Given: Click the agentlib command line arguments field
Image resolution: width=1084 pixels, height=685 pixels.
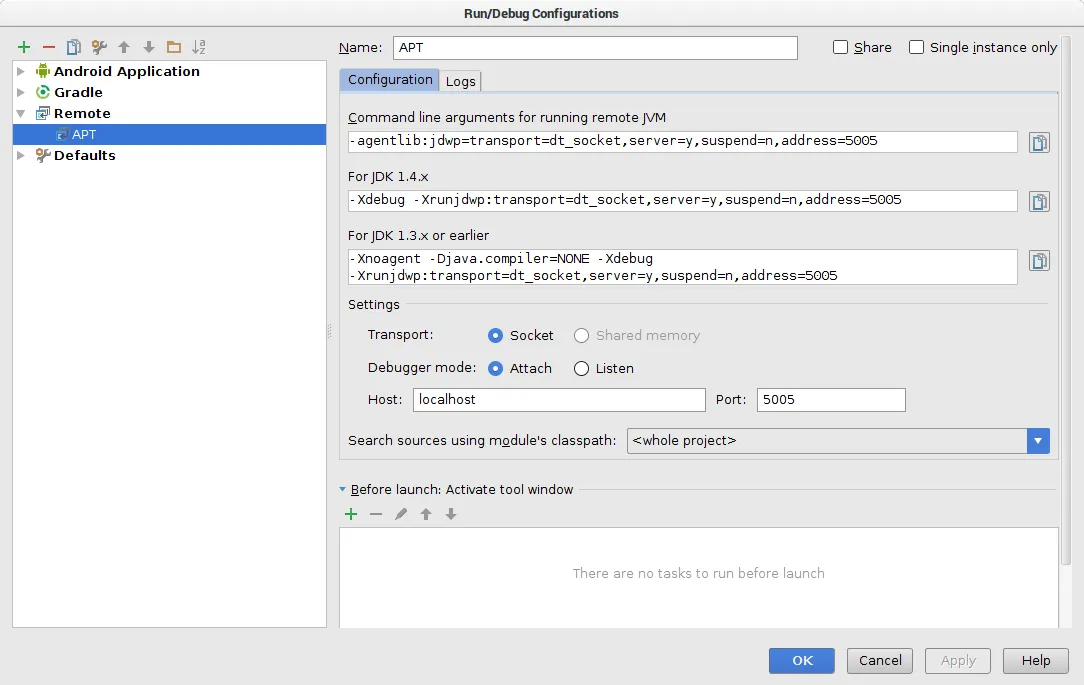Looking at the screenshot, I should (682, 142).
